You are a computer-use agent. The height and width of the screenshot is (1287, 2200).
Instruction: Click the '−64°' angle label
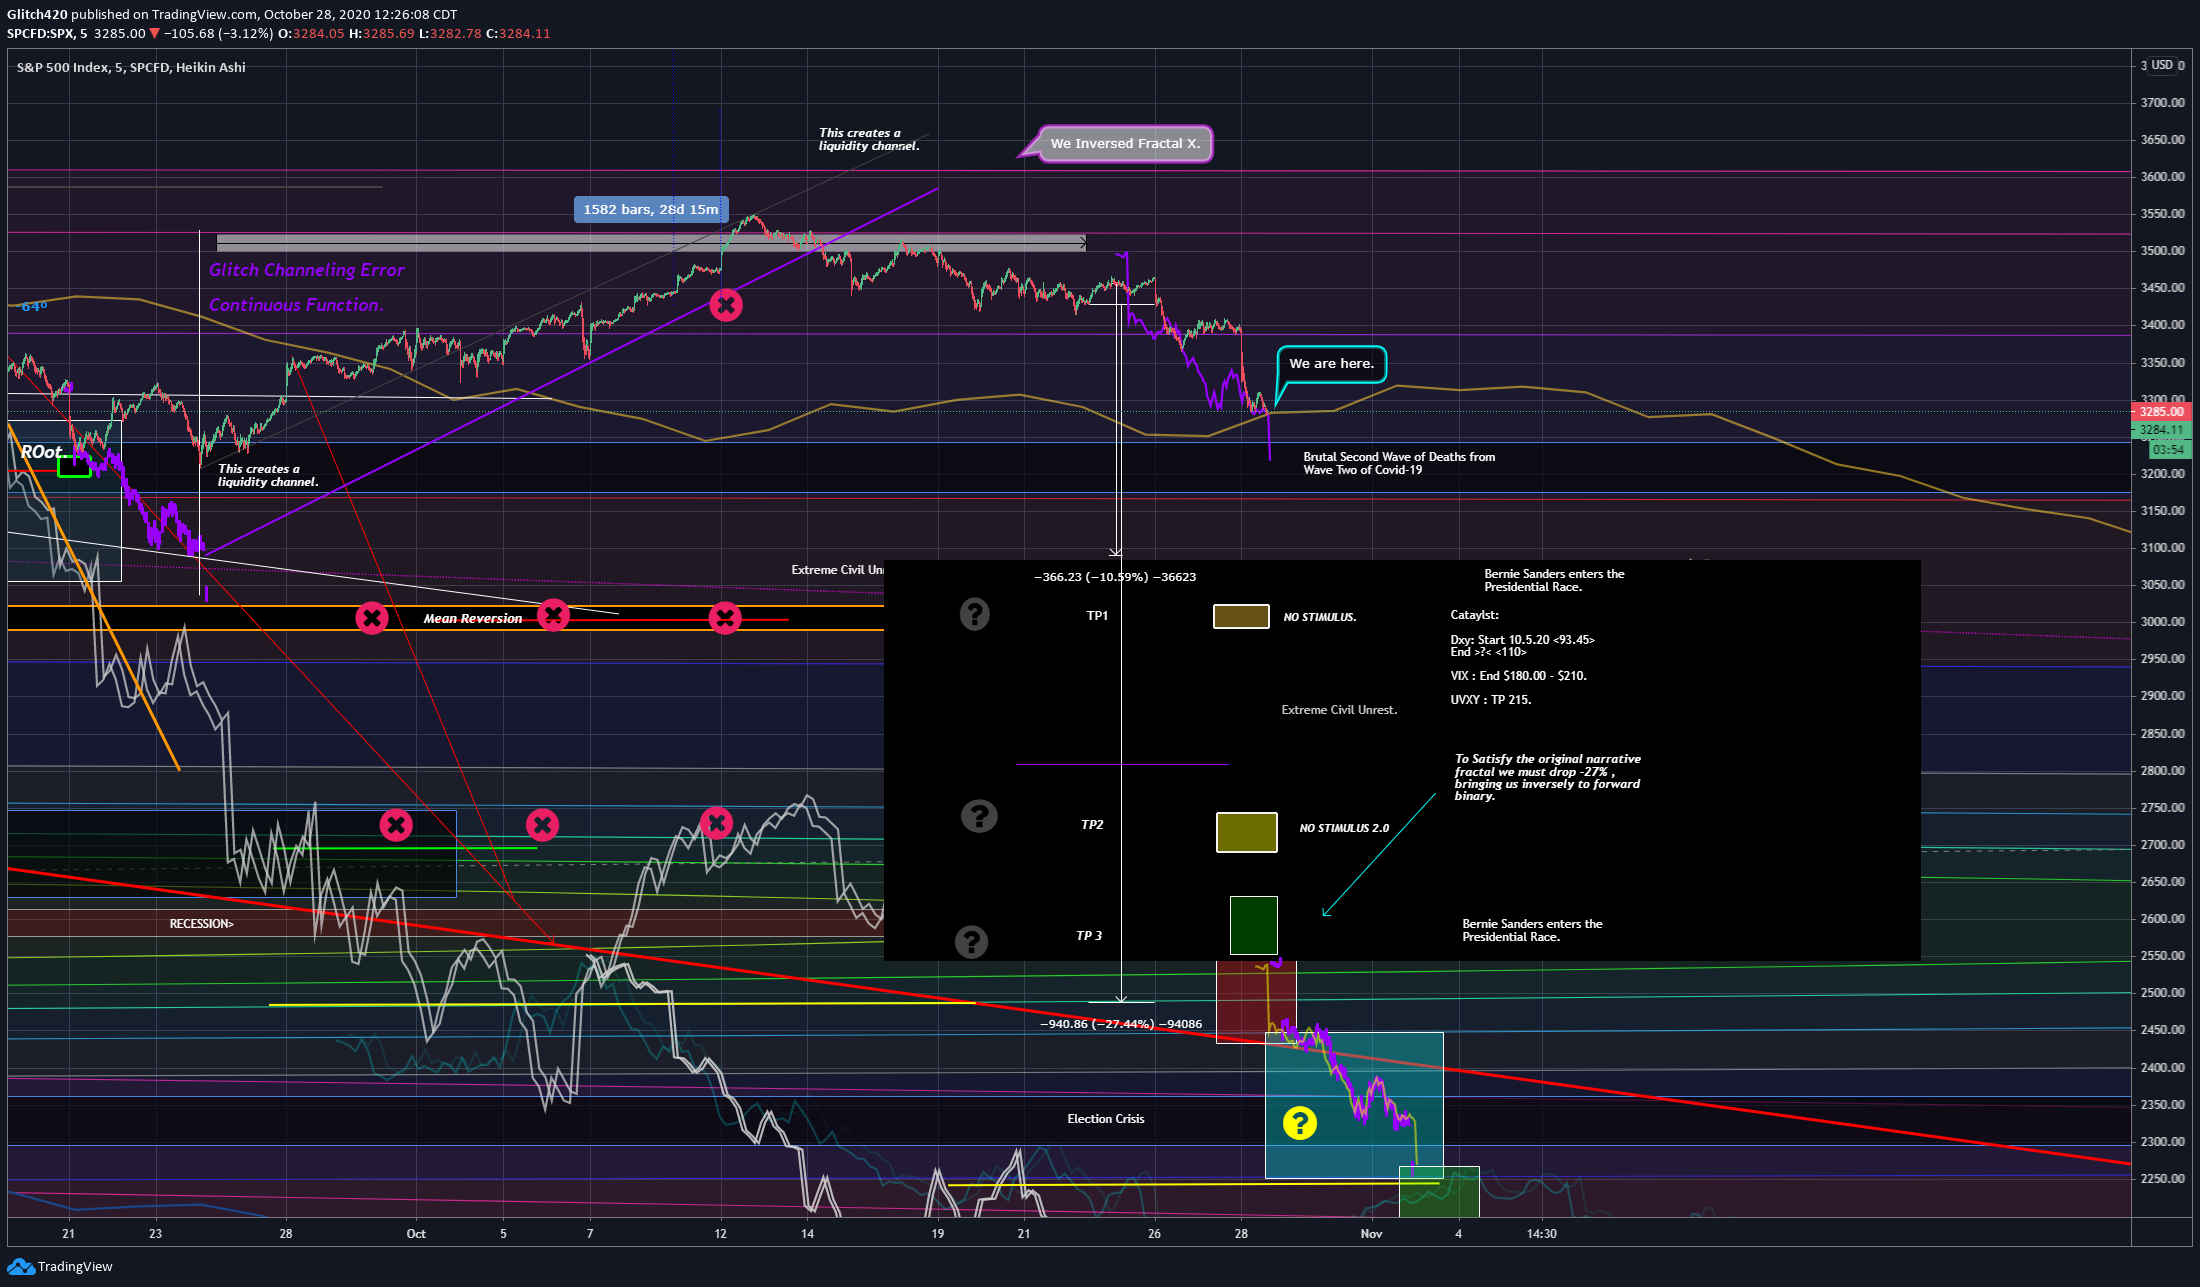pos(32,306)
